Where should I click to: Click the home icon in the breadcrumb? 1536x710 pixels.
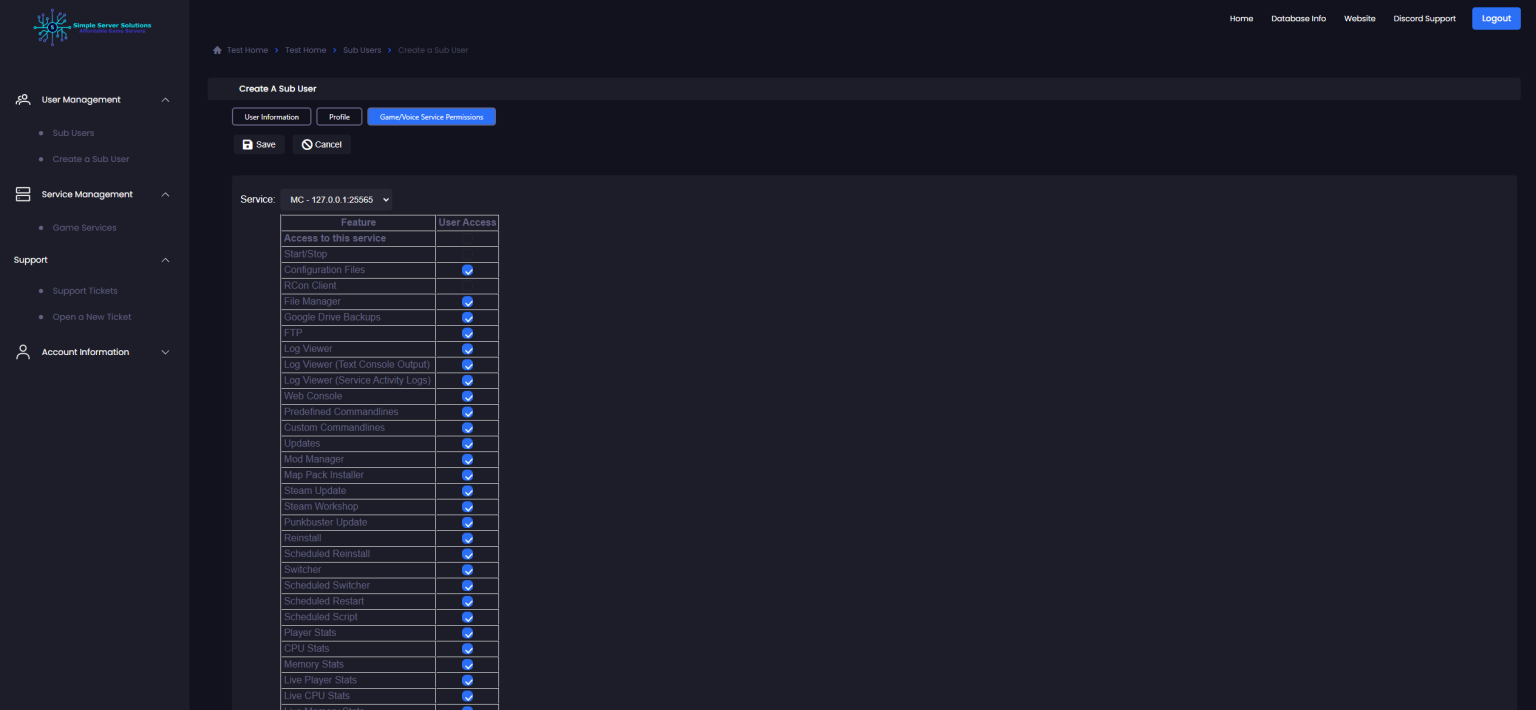pyautogui.click(x=217, y=50)
